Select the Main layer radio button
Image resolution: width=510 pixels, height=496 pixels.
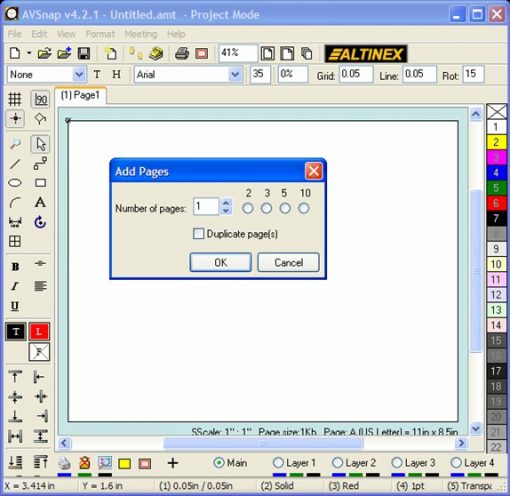(x=219, y=463)
